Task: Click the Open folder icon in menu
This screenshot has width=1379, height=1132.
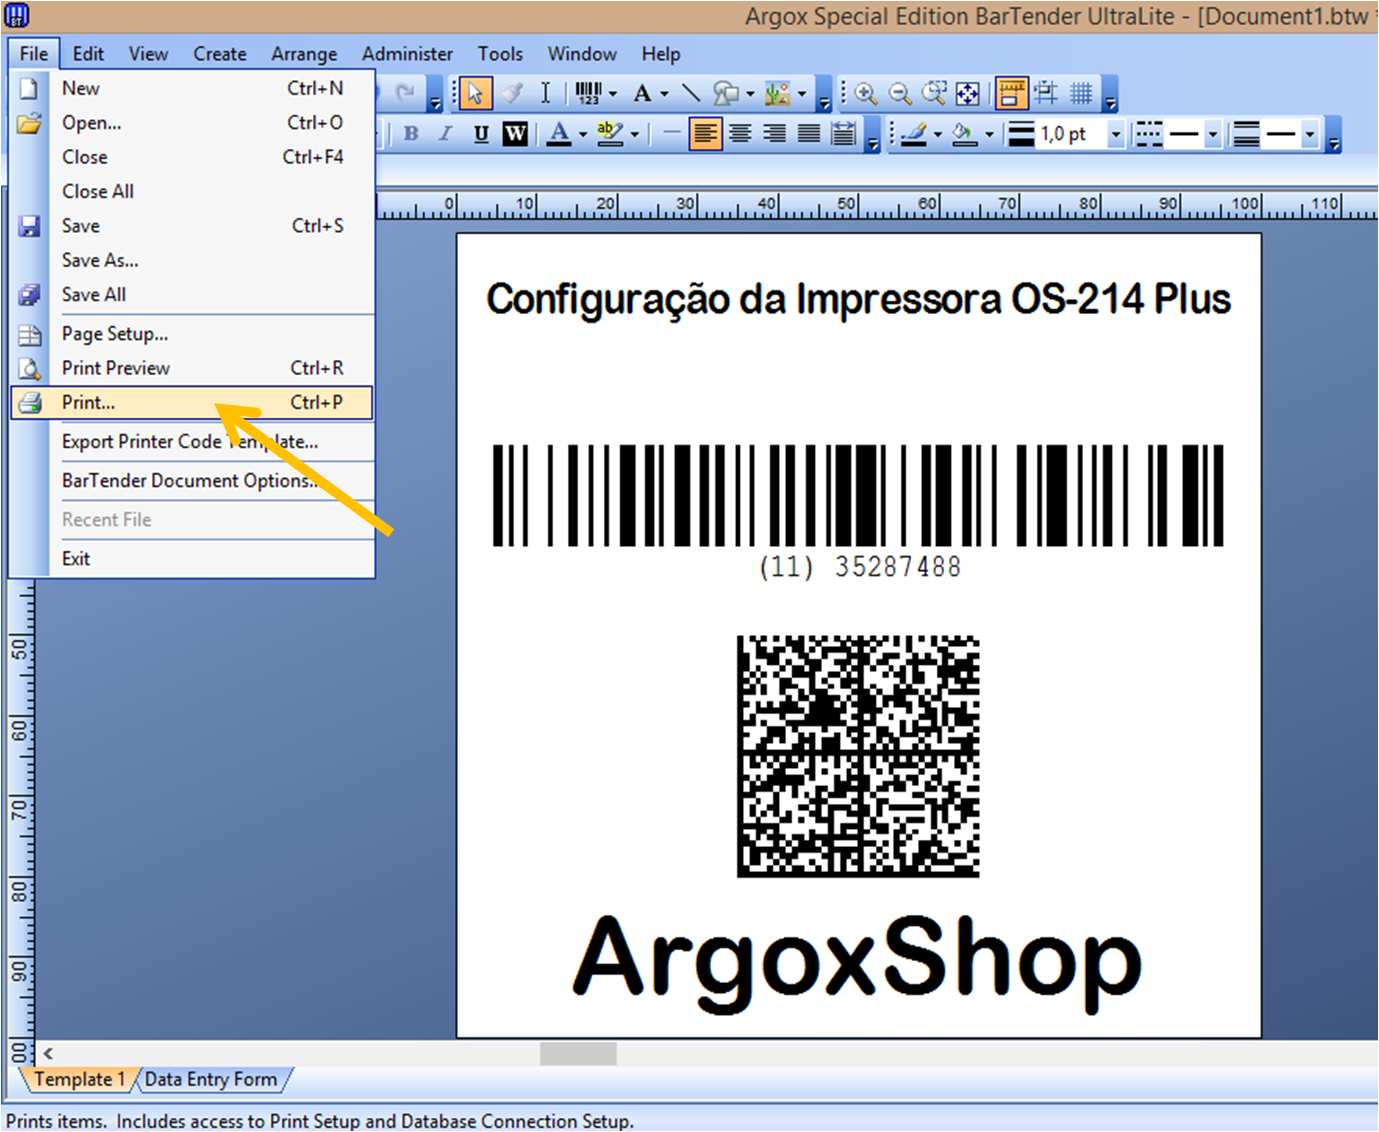Action: [x=30, y=123]
